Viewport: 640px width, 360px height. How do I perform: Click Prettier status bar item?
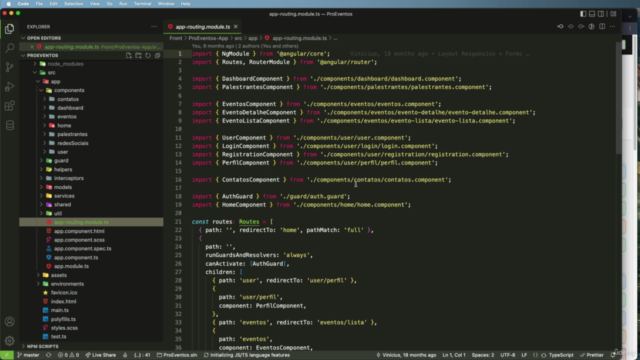[592, 355]
